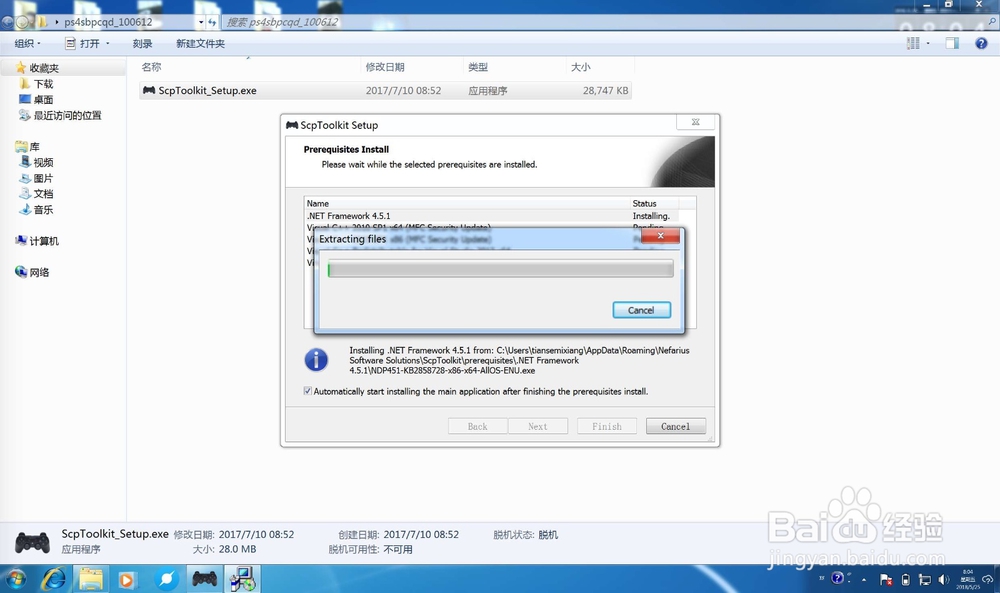1000x593 pixels.
Task: Click the taskbar clock
Action: [x=968, y=580]
